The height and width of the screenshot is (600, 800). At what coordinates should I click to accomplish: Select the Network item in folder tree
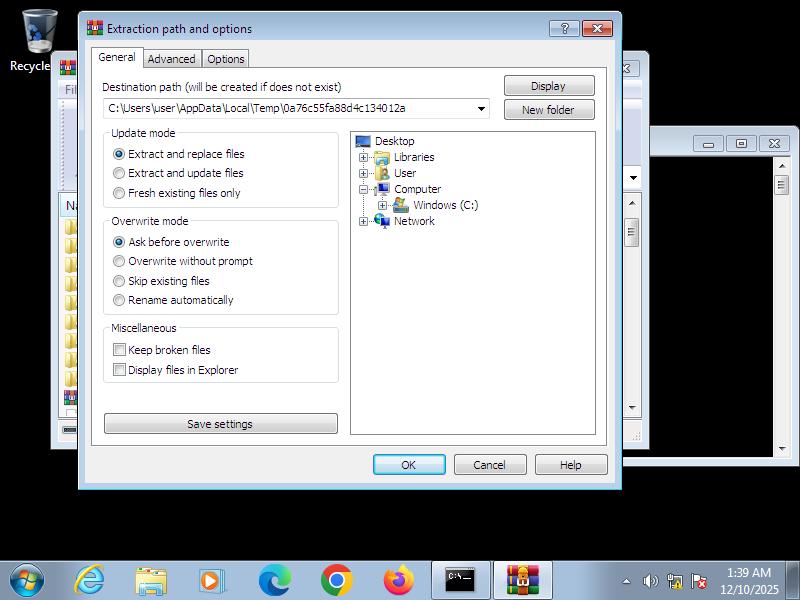click(x=413, y=221)
